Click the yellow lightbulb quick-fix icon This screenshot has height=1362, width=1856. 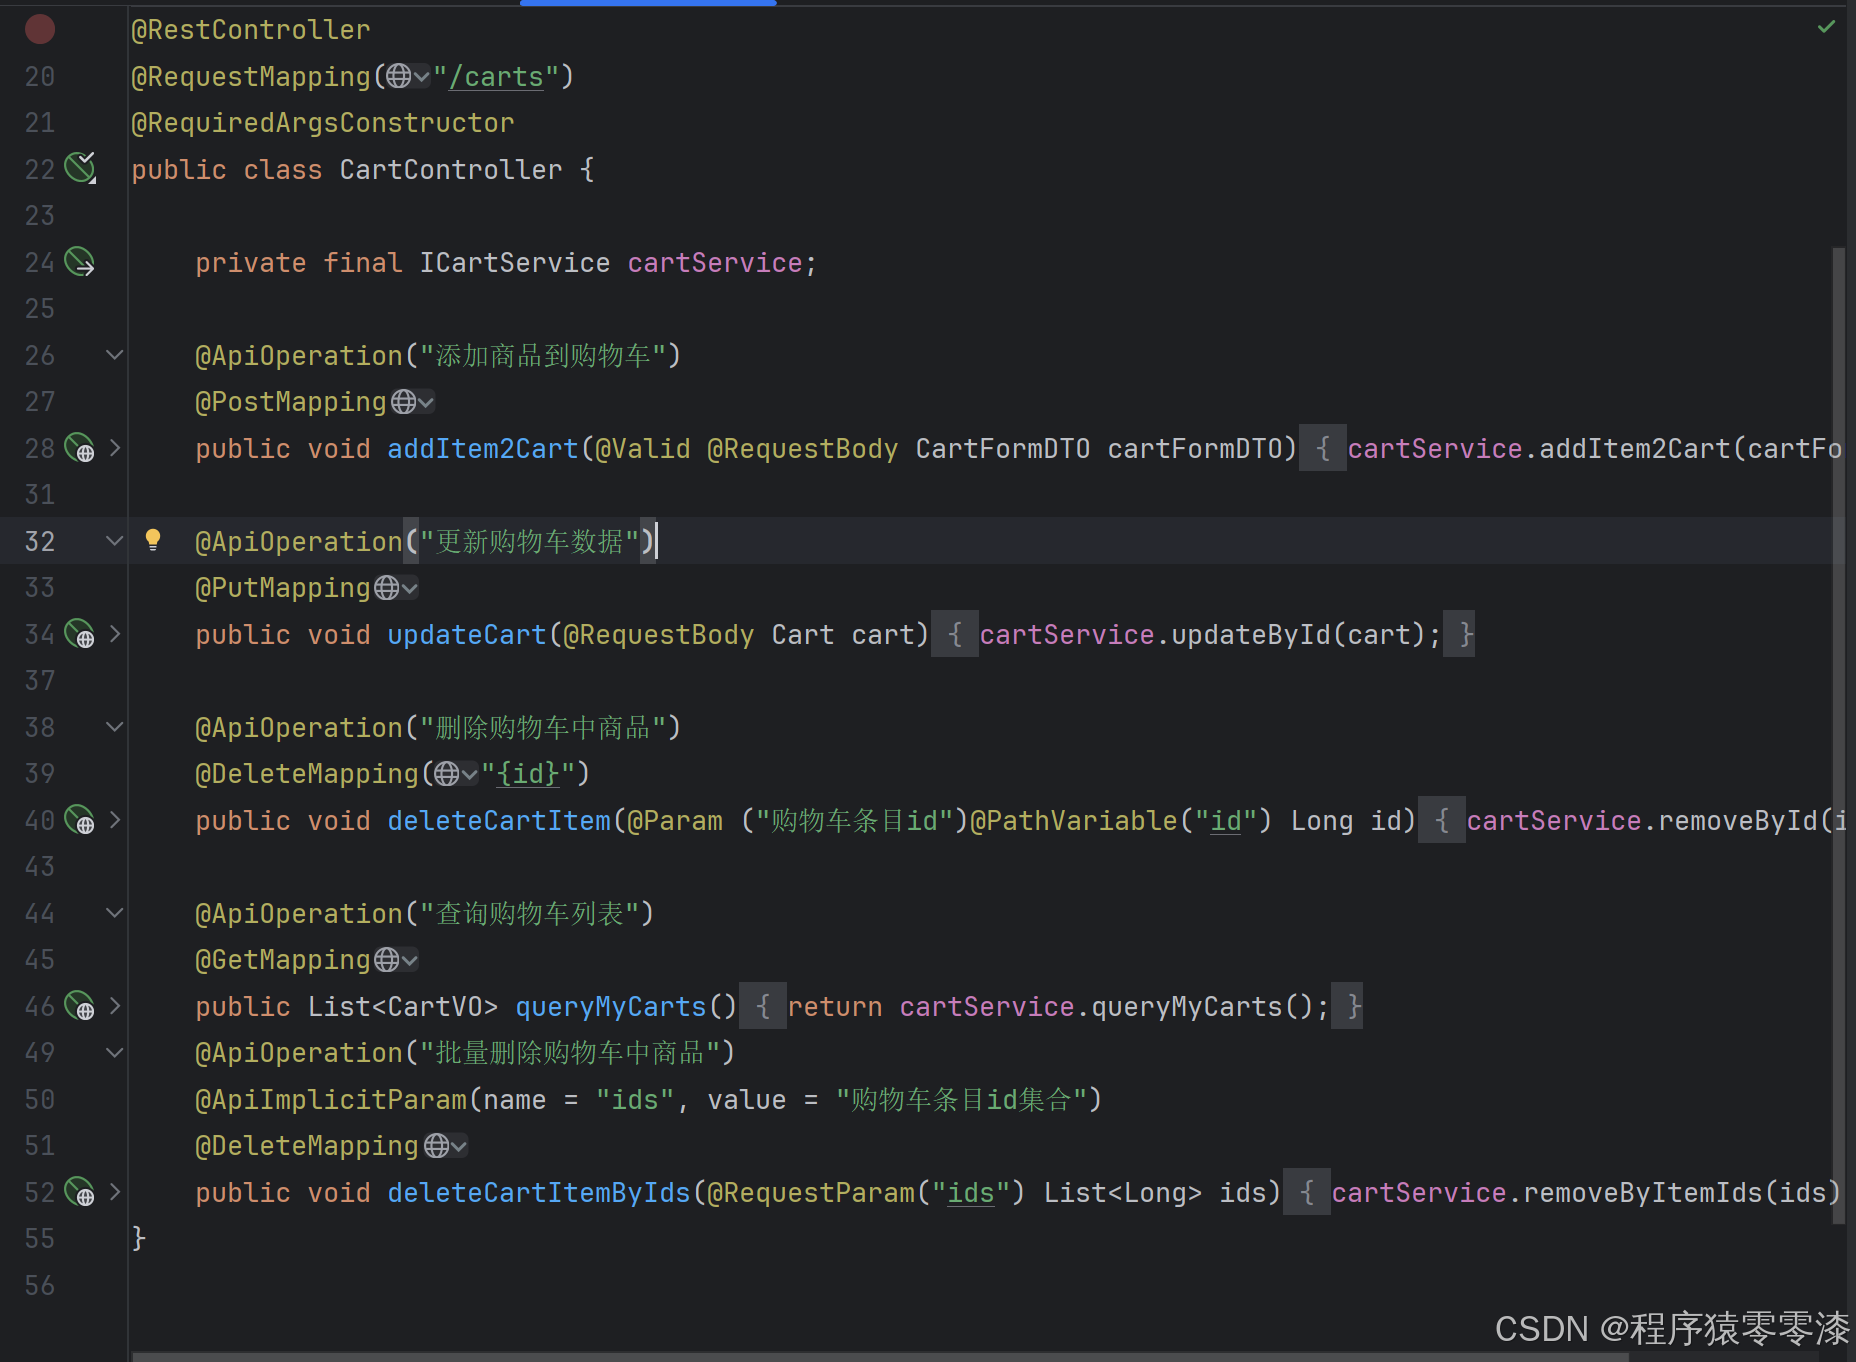pyautogui.click(x=153, y=540)
